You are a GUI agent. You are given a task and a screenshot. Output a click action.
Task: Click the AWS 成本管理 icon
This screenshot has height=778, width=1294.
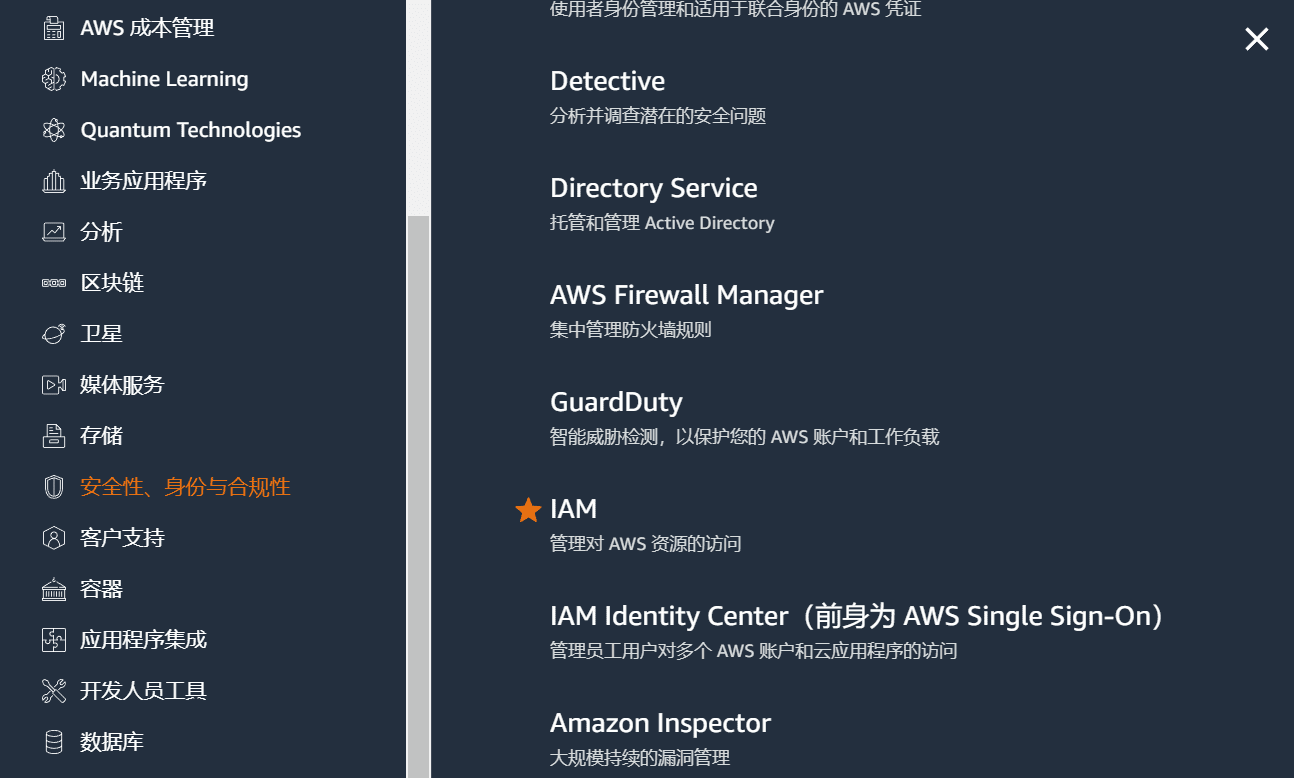point(53,27)
